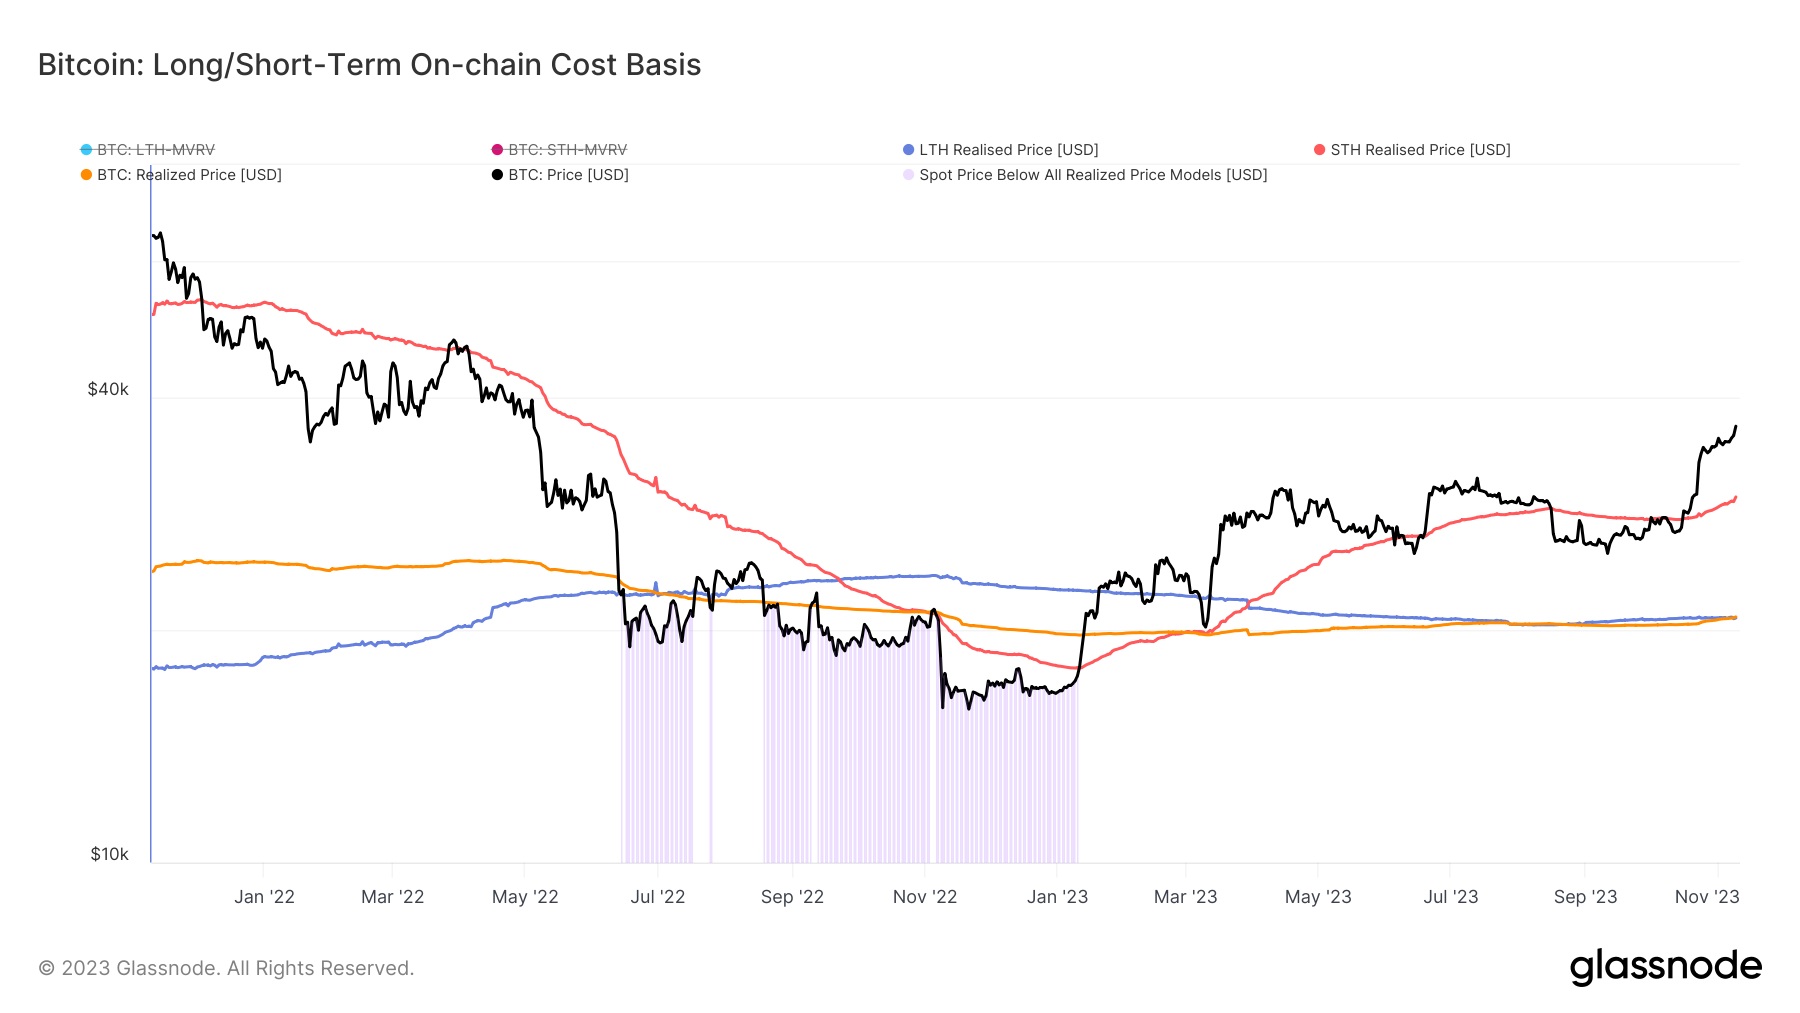The height and width of the screenshot is (1013, 1800).
Task: Click the chart title Long/Short-Term On-chain Cost Basis
Action: [369, 64]
